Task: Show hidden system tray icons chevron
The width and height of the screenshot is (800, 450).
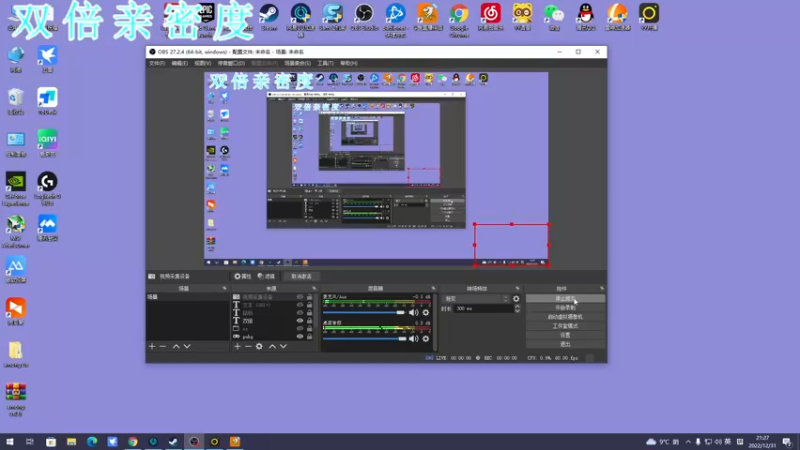Action: (x=688, y=442)
